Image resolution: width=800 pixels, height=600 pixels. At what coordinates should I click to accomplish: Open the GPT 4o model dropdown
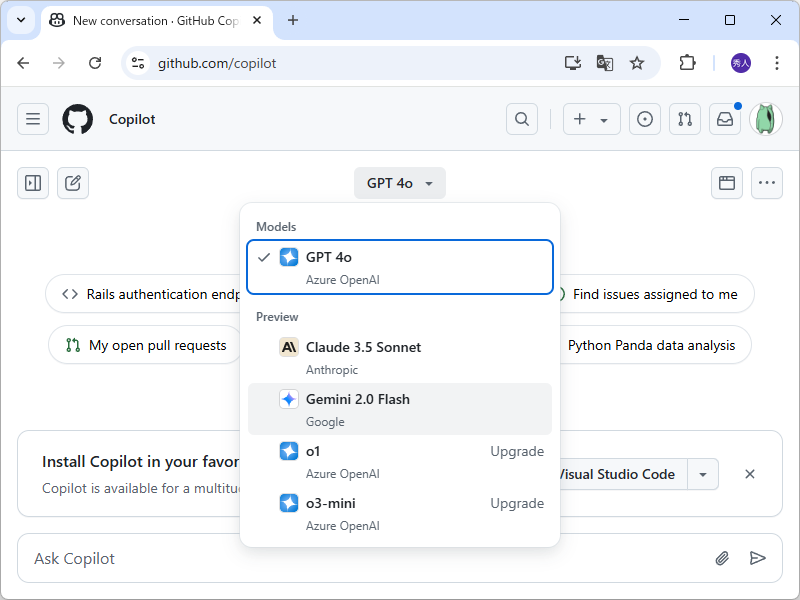399,183
